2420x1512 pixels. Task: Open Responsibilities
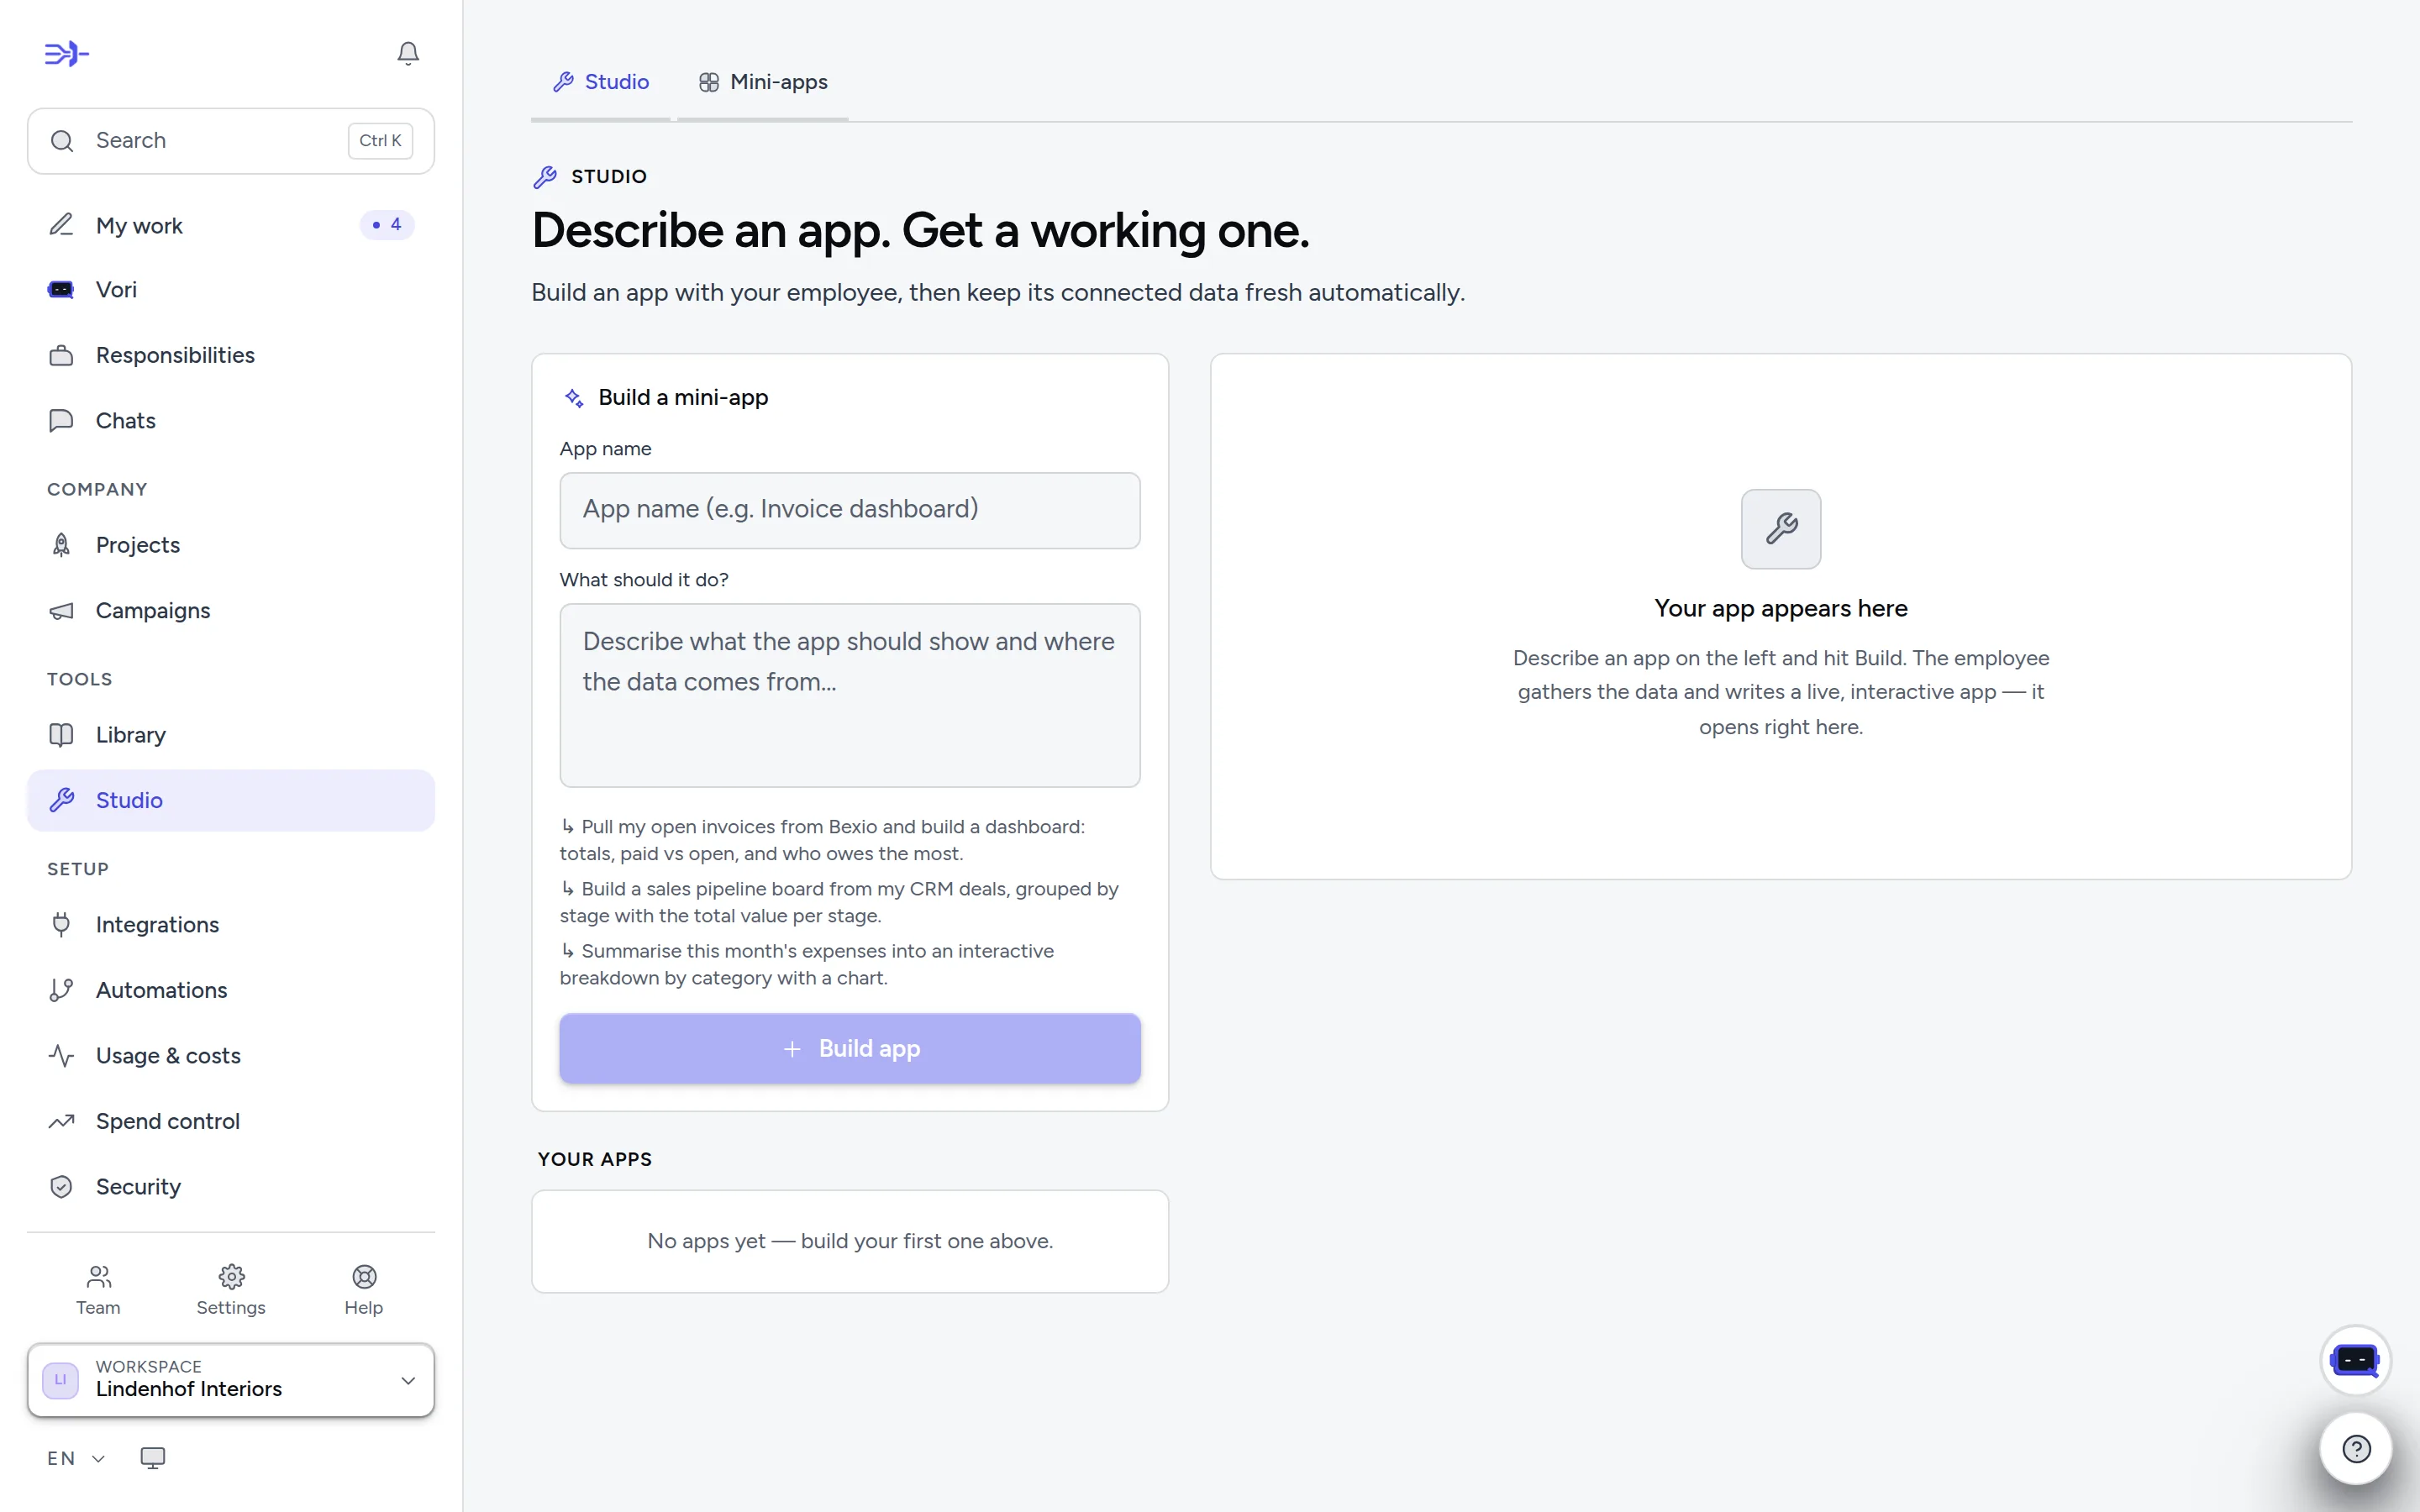point(231,355)
